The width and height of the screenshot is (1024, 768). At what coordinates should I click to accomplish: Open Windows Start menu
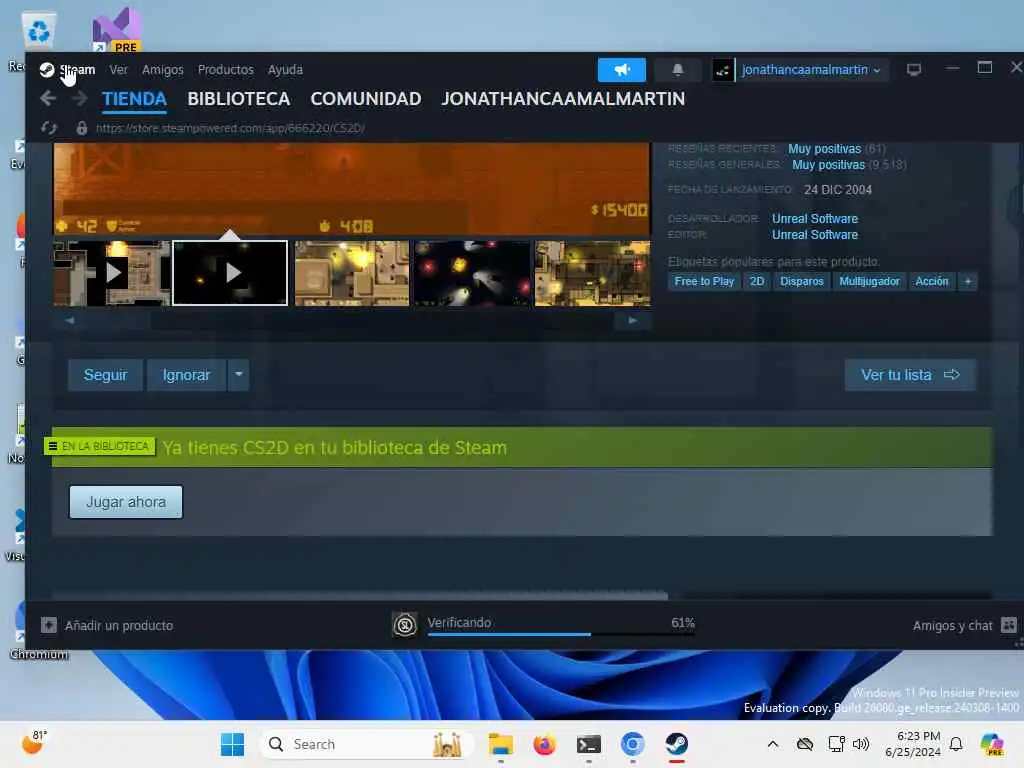point(232,744)
